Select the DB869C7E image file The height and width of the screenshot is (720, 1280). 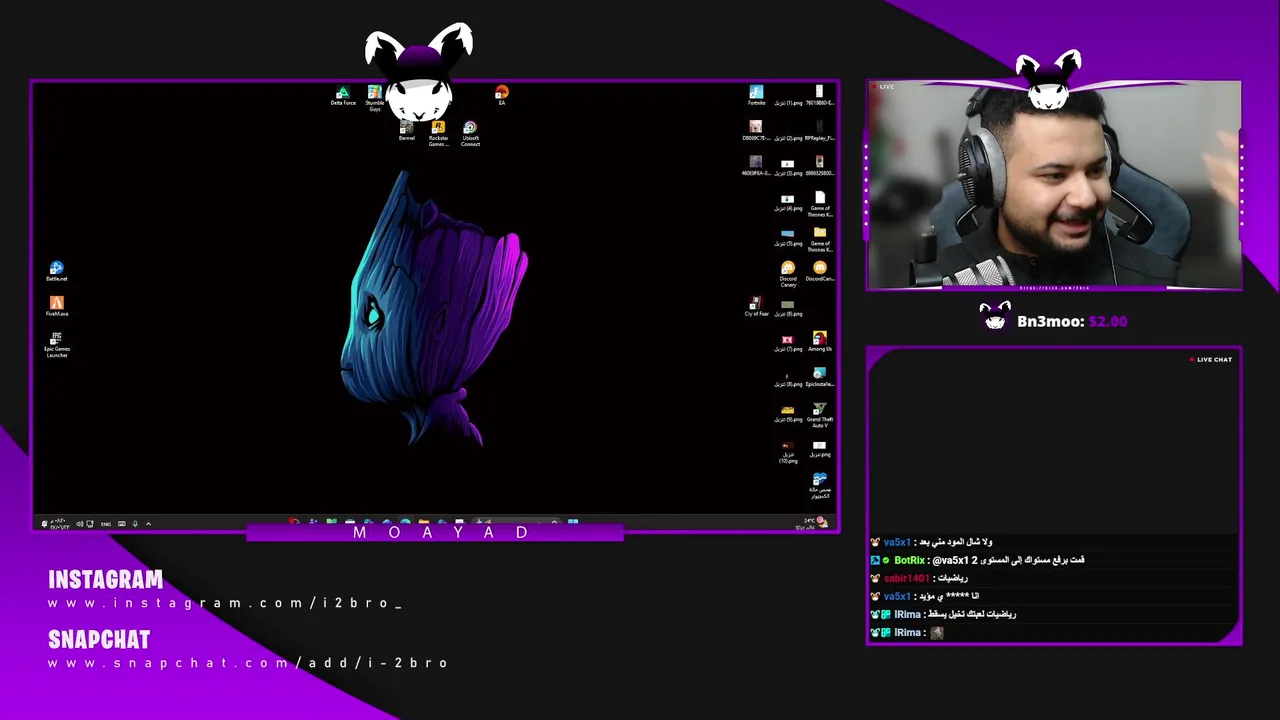[x=756, y=131]
